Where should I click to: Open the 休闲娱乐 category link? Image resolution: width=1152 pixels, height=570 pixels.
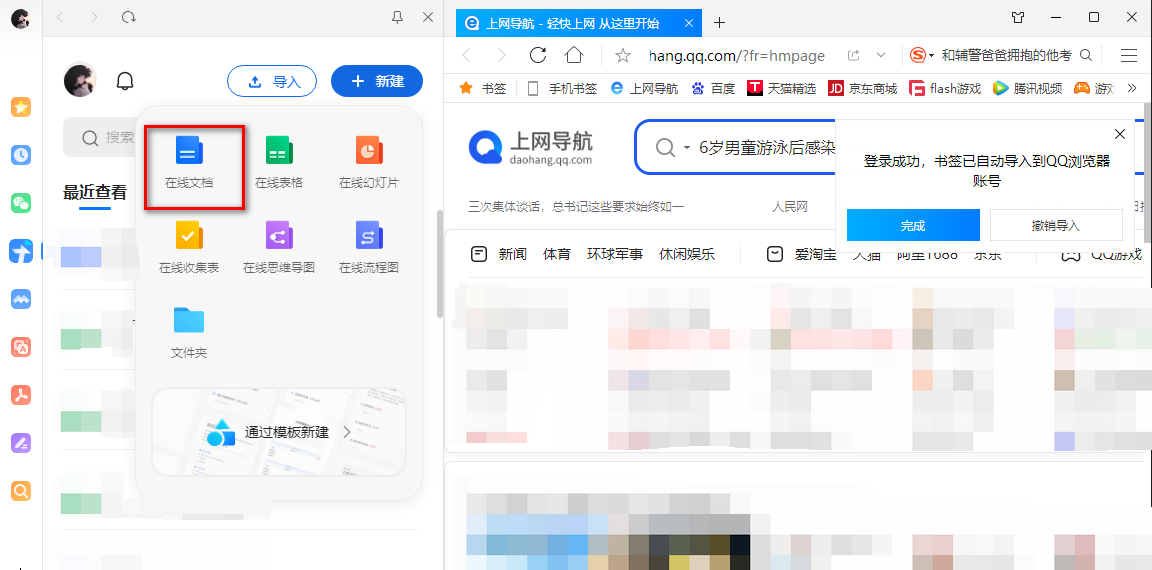[687, 254]
